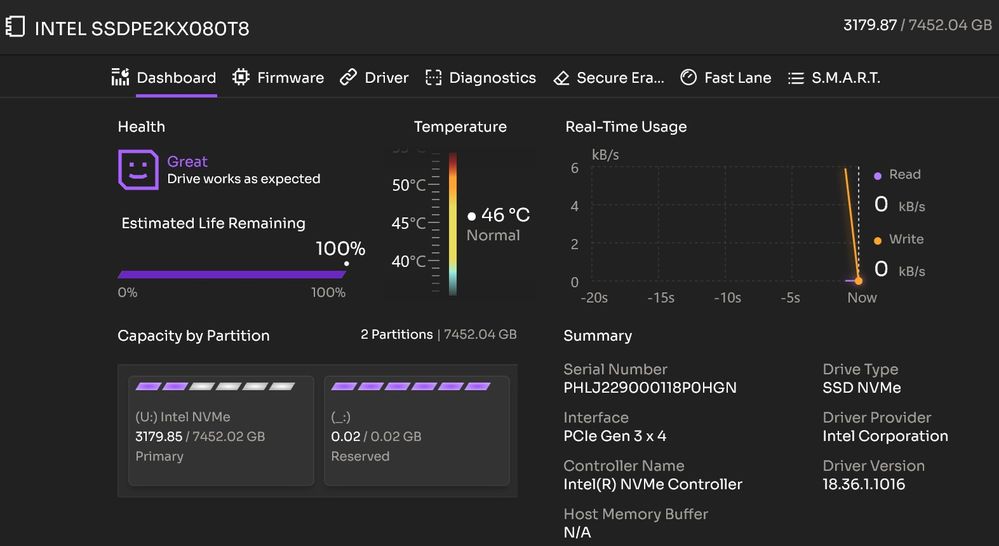Click the PCIe Gen 3 x 4 value
This screenshot has height=546, width=999.
point(615,436)
